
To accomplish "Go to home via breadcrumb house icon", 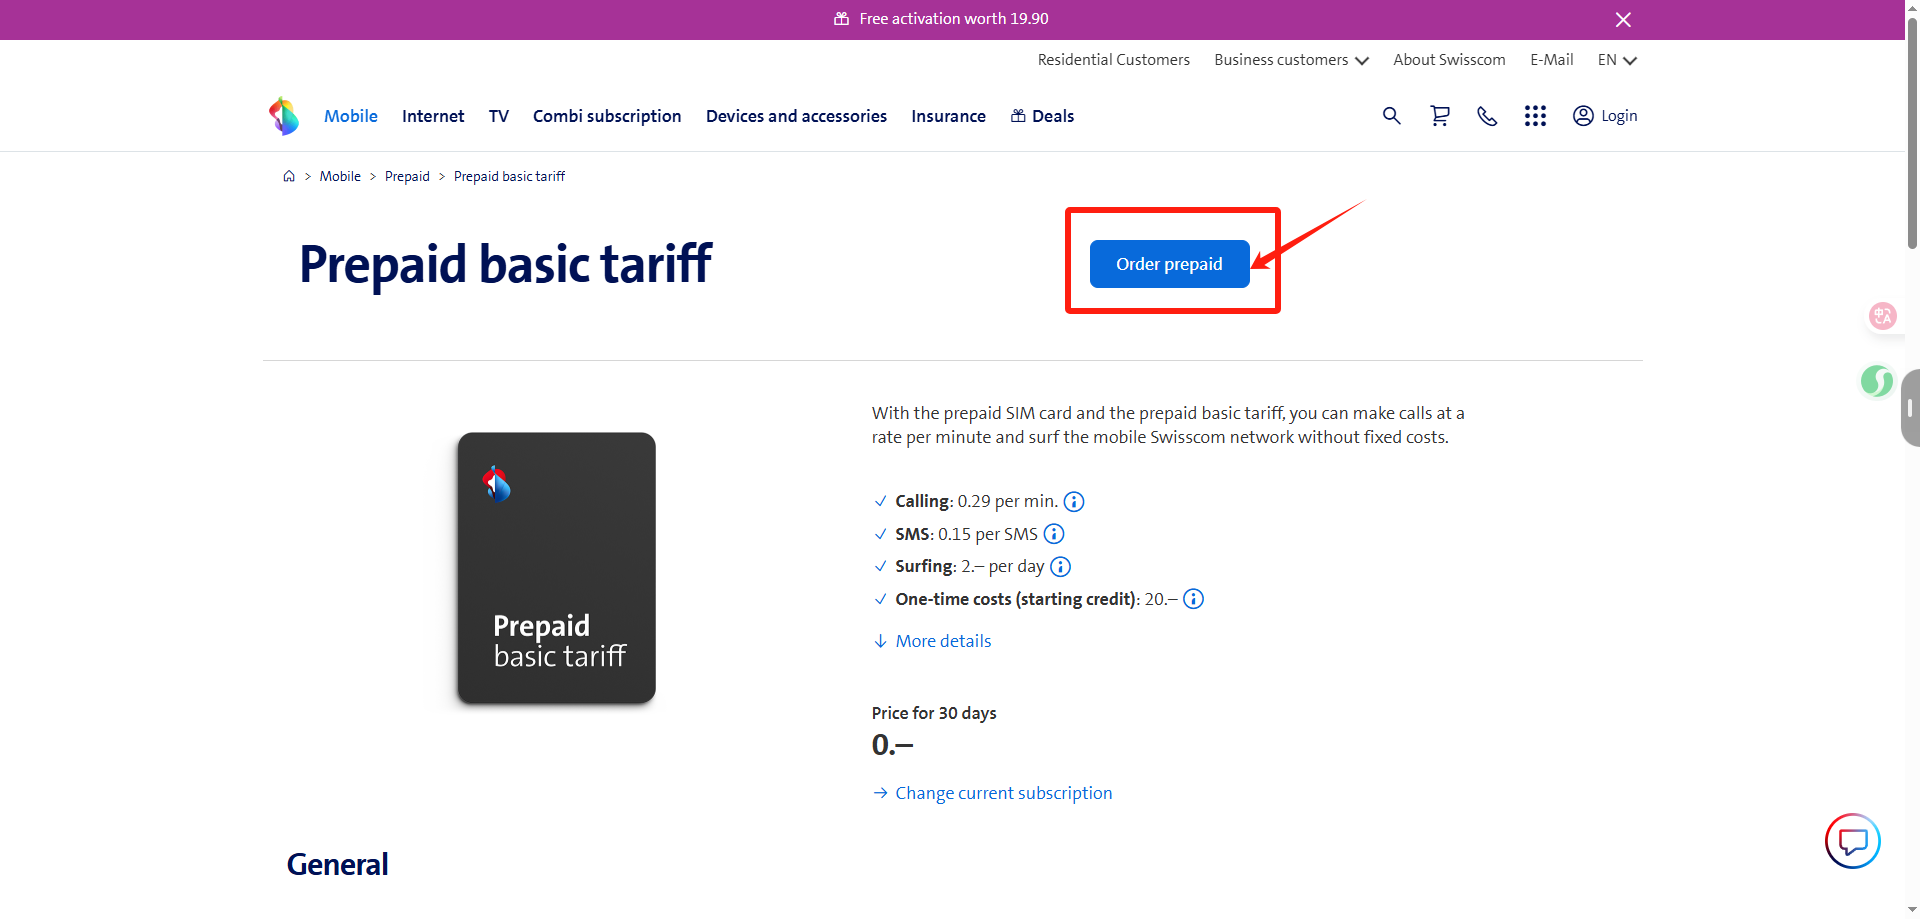I will (289, 176).
